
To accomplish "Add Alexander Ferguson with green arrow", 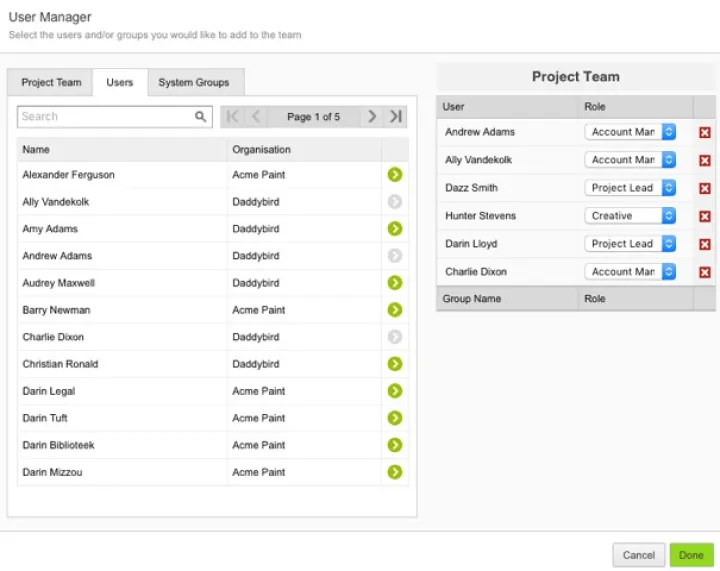I will 394,174.
